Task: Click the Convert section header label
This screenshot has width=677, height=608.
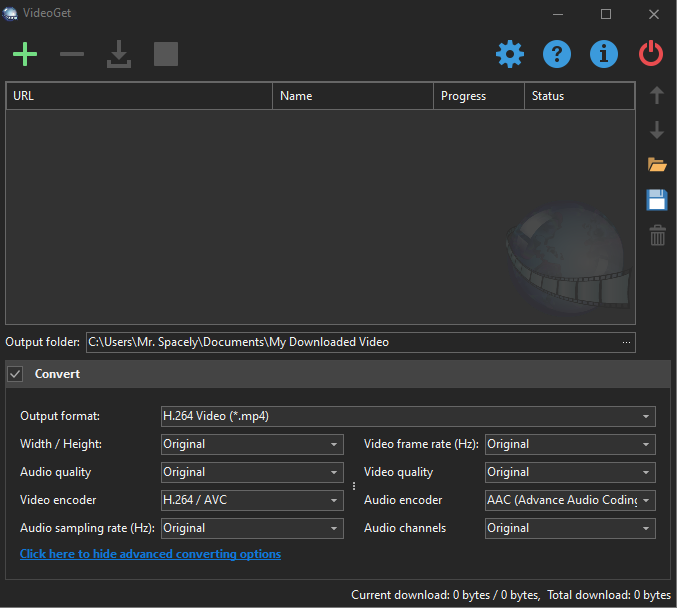Action: click(57, 374)
